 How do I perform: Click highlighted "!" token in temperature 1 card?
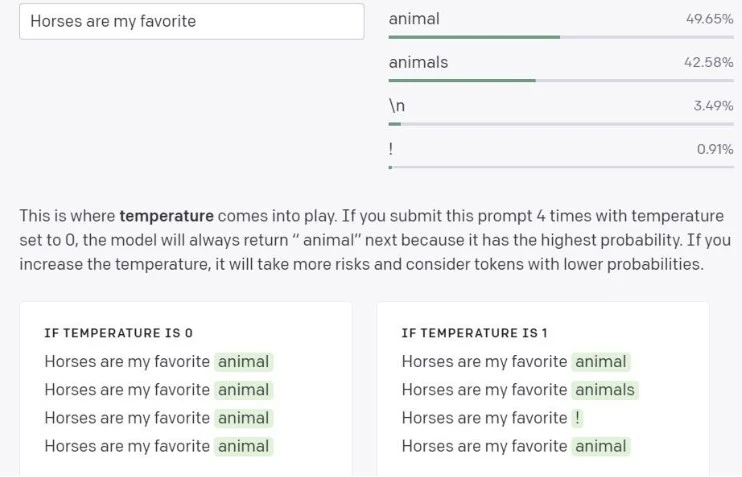[578, 418]
